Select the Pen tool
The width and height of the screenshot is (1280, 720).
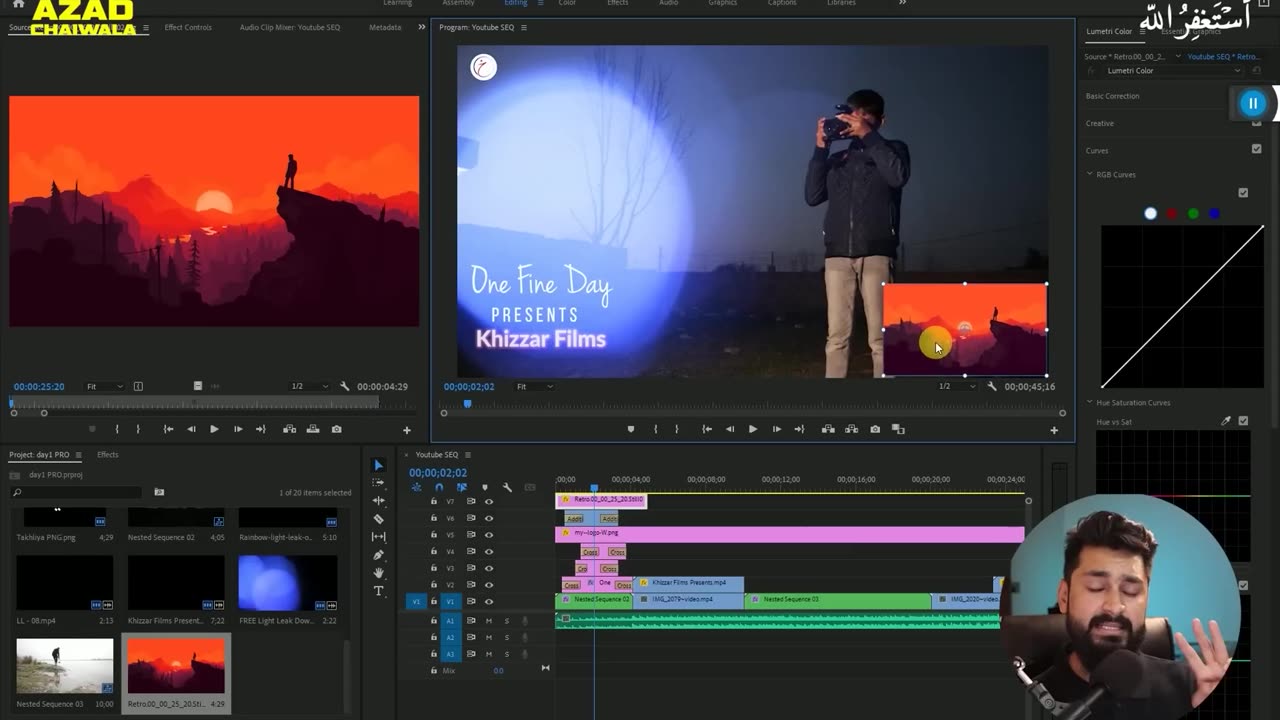pyautogui.click(x=378, y=555)
